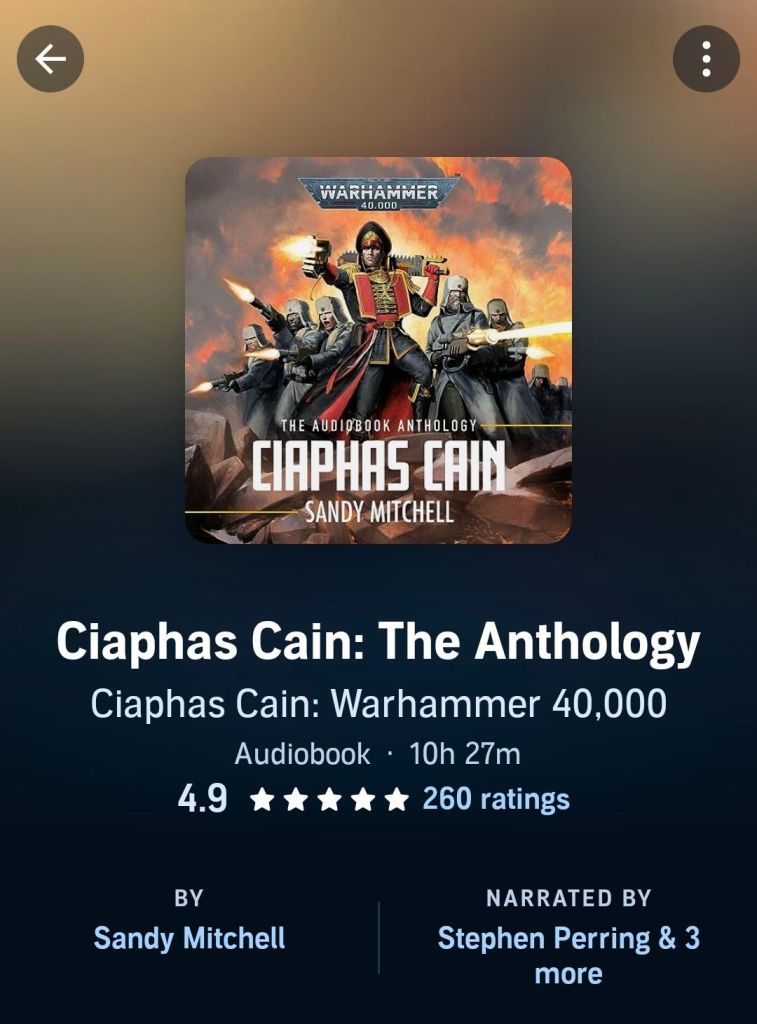
Task: Tap the 4.9 average rating number
Action: point(202,799)
